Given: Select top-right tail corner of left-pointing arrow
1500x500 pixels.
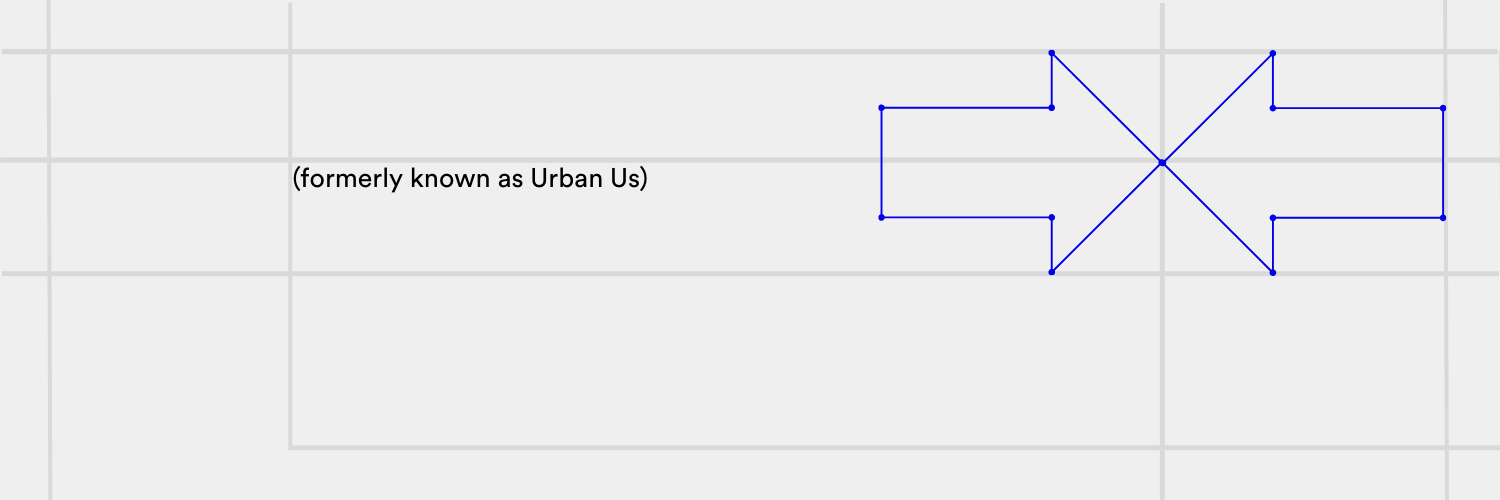Looking at the screenshot, I should (x=1443, y=107).
